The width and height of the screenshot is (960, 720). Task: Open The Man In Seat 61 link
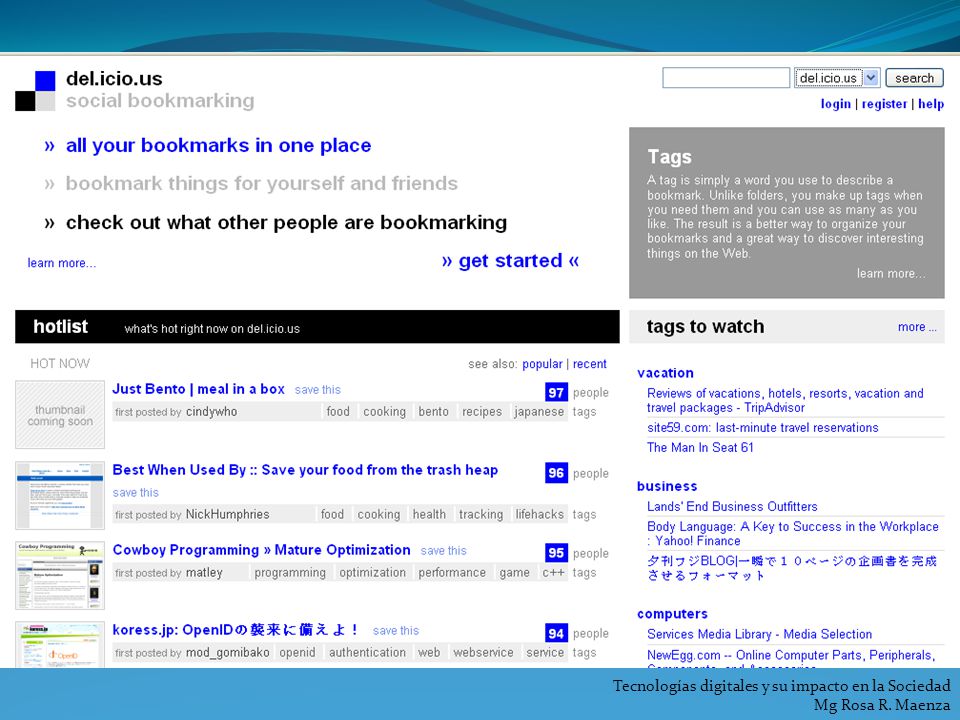pos(700,448)
